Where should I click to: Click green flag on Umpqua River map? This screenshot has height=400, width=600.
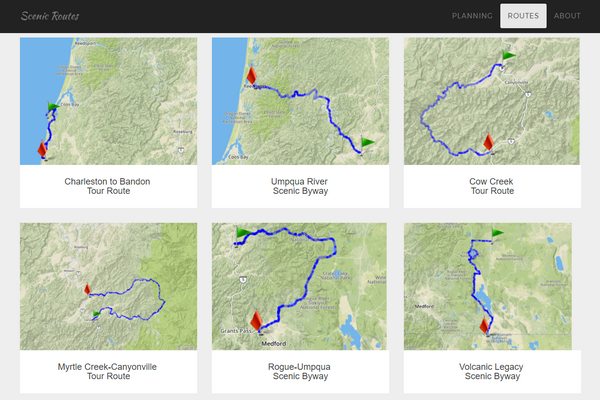click(x=368, y=142)
